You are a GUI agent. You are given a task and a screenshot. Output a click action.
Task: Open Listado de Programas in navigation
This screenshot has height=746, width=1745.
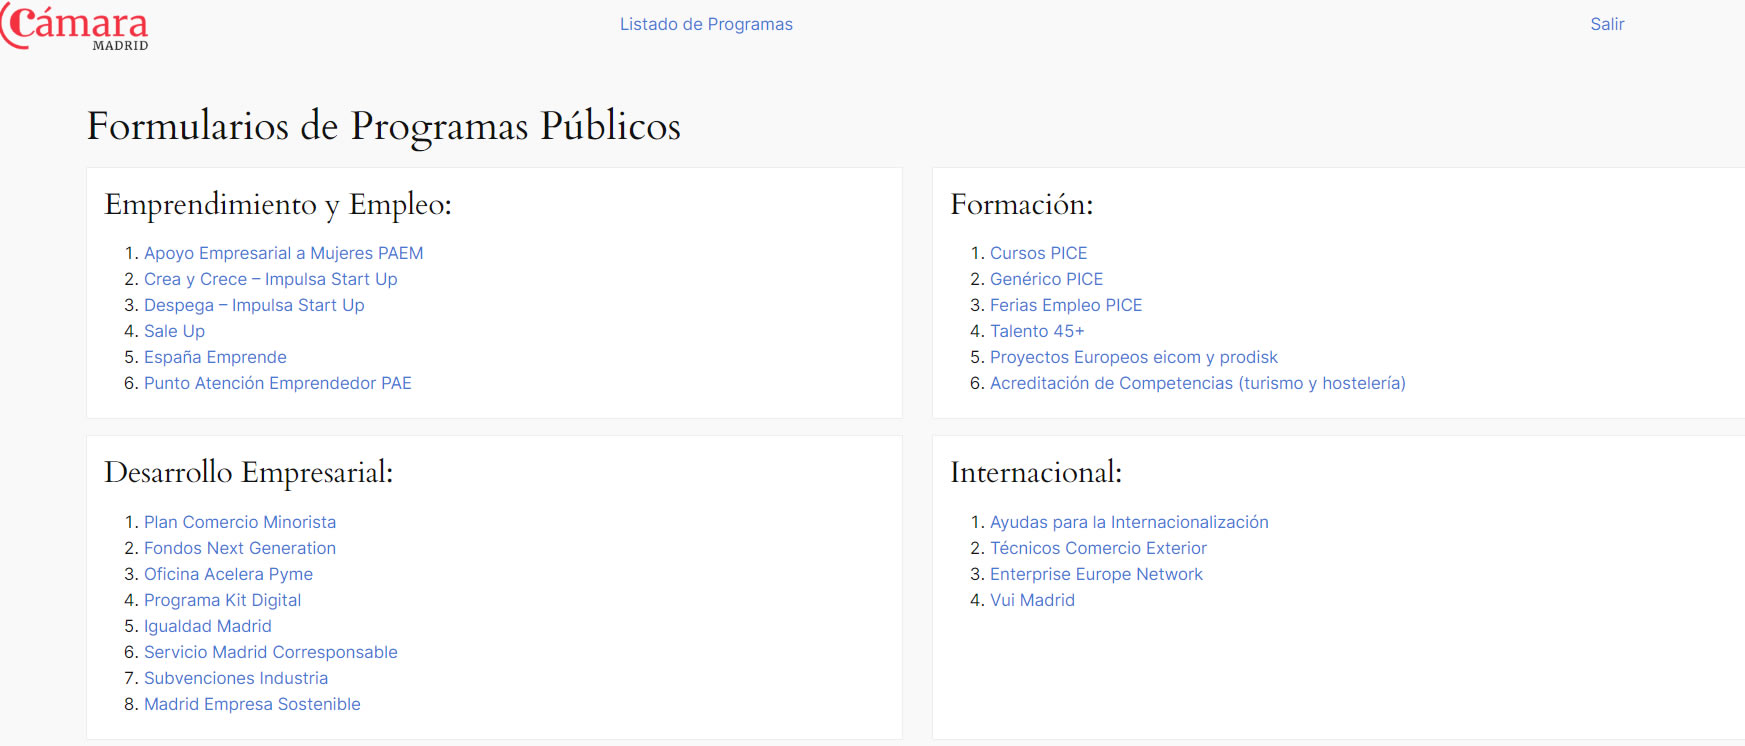(706, 24)
